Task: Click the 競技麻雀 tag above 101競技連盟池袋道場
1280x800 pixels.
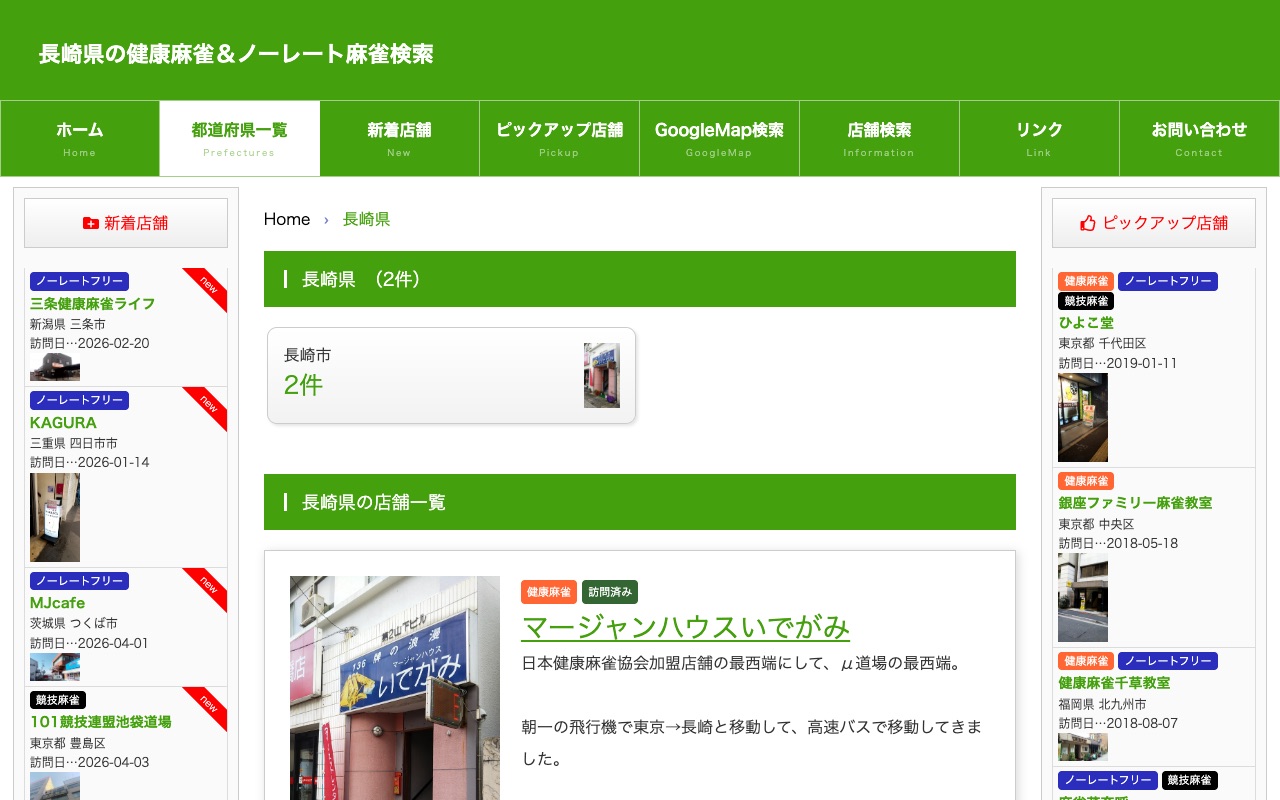Action: (x=58, y=700)
